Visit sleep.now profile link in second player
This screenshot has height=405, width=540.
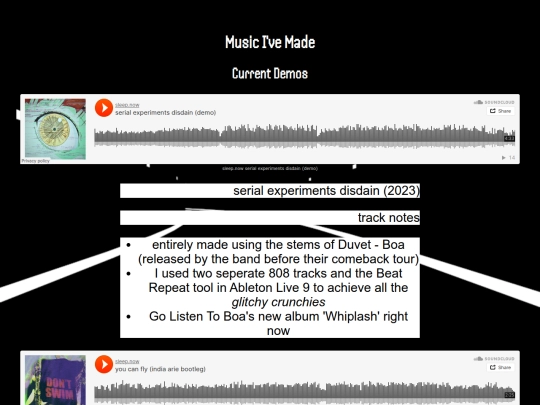tap(127, 361)
